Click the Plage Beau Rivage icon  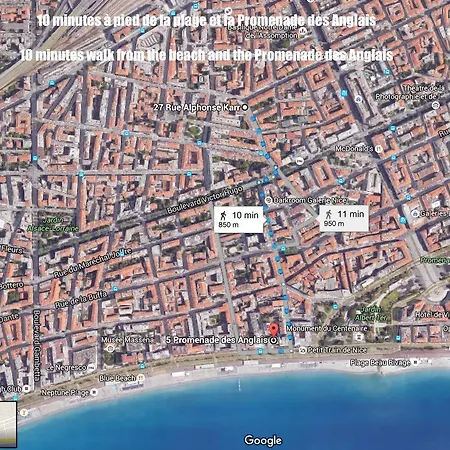415,362
